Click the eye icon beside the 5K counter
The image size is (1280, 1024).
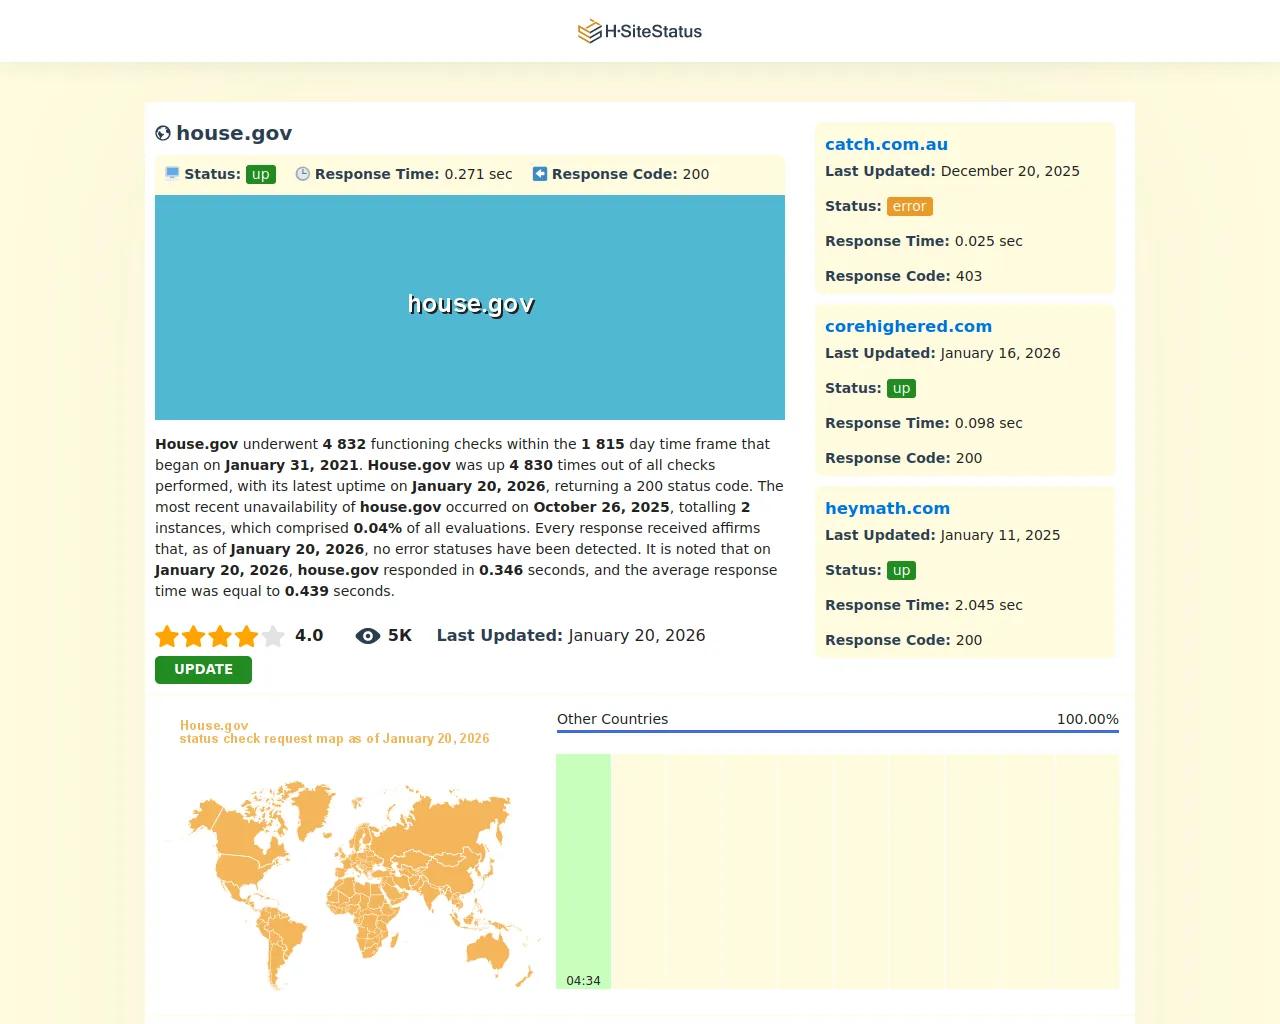367,635
